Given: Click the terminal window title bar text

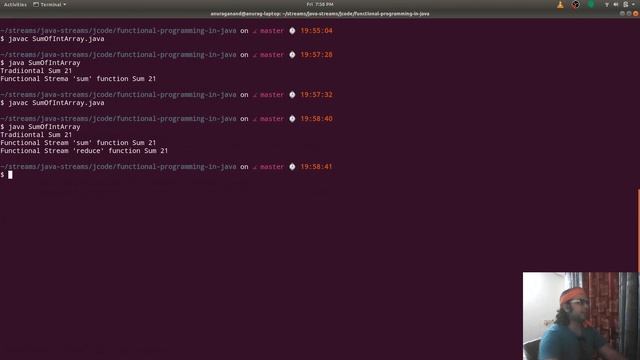Looking at the screenshot, I should pos(320,13).
